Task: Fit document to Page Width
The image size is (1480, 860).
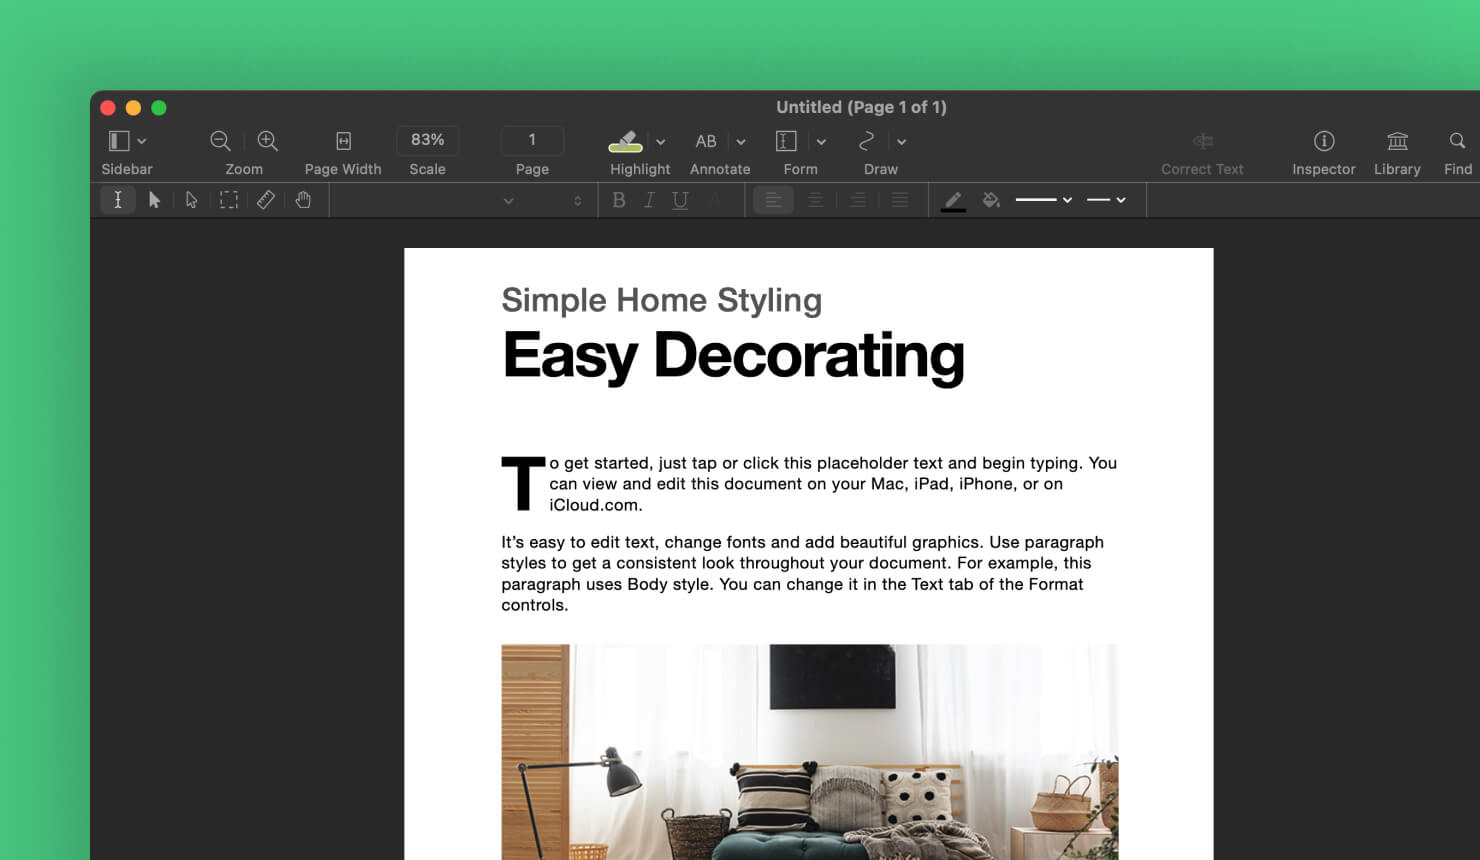Action: tap(343, 141)
